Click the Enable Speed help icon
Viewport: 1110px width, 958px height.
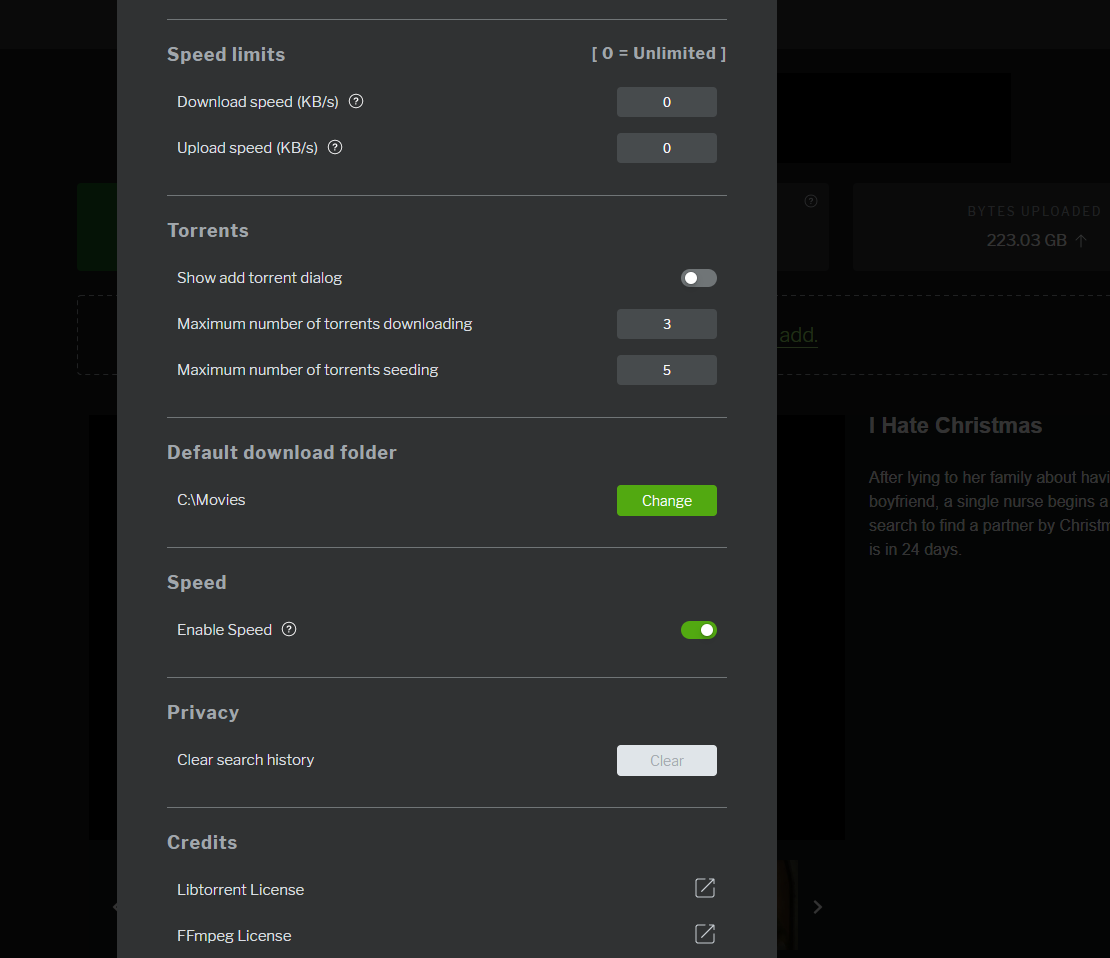pos(289,629)
